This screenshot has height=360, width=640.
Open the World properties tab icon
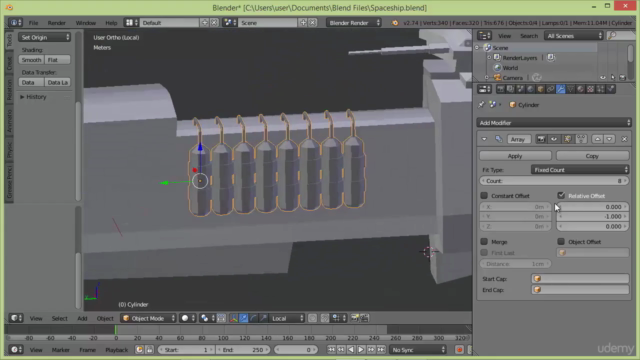click(x=530, y=89)
